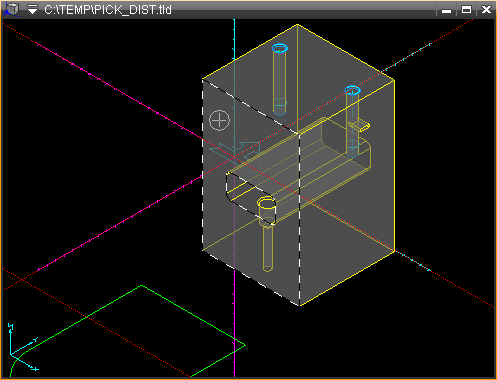Click the gray arrow symbol on the left face

(x=235, y=151)
